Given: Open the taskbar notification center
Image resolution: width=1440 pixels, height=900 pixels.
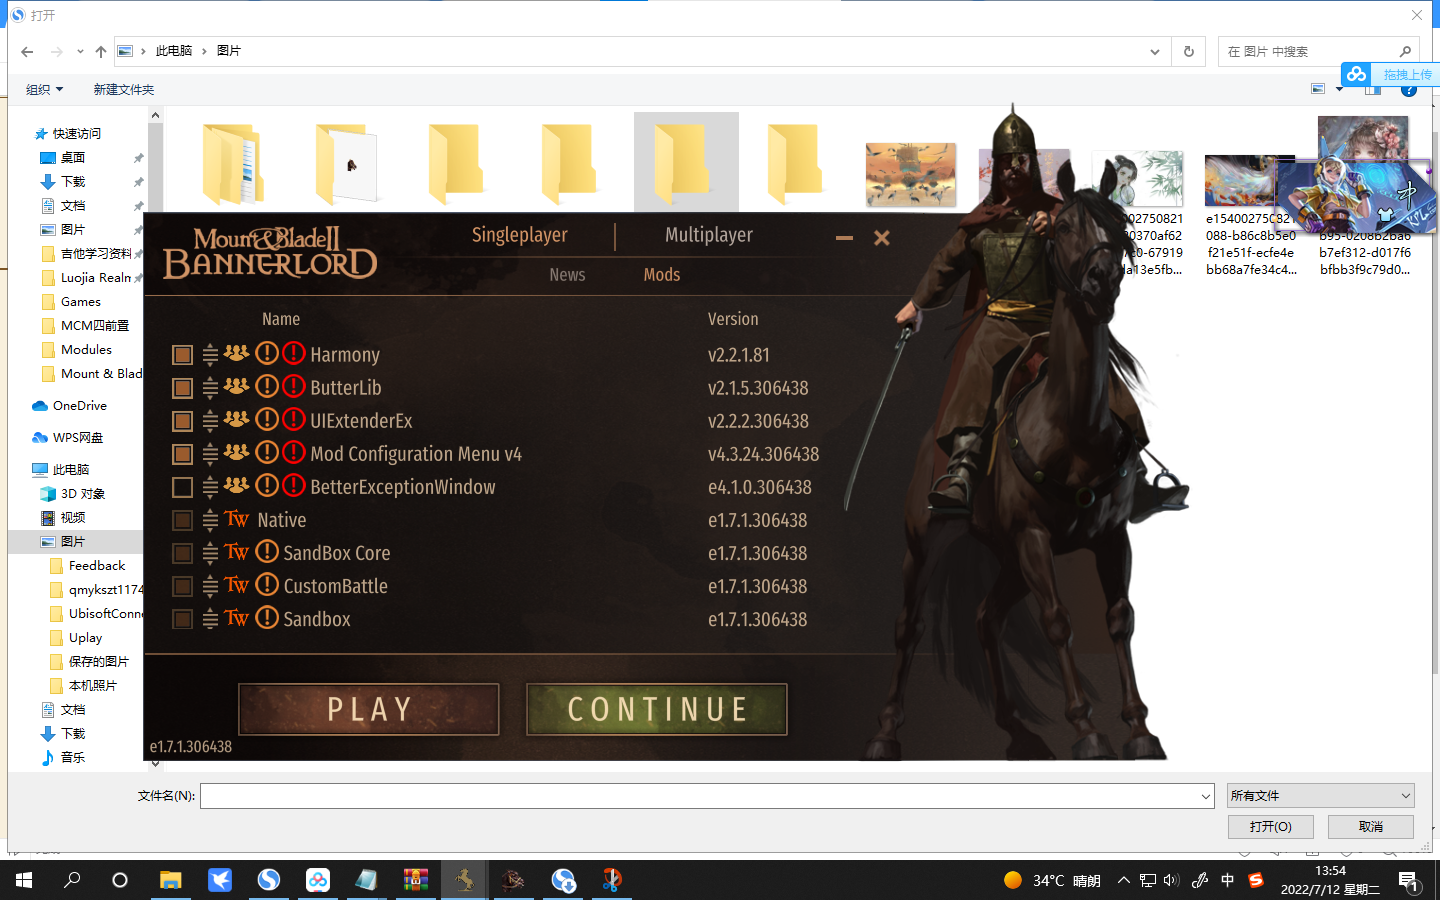Looking at the screenshot, I should point(1408,880).
